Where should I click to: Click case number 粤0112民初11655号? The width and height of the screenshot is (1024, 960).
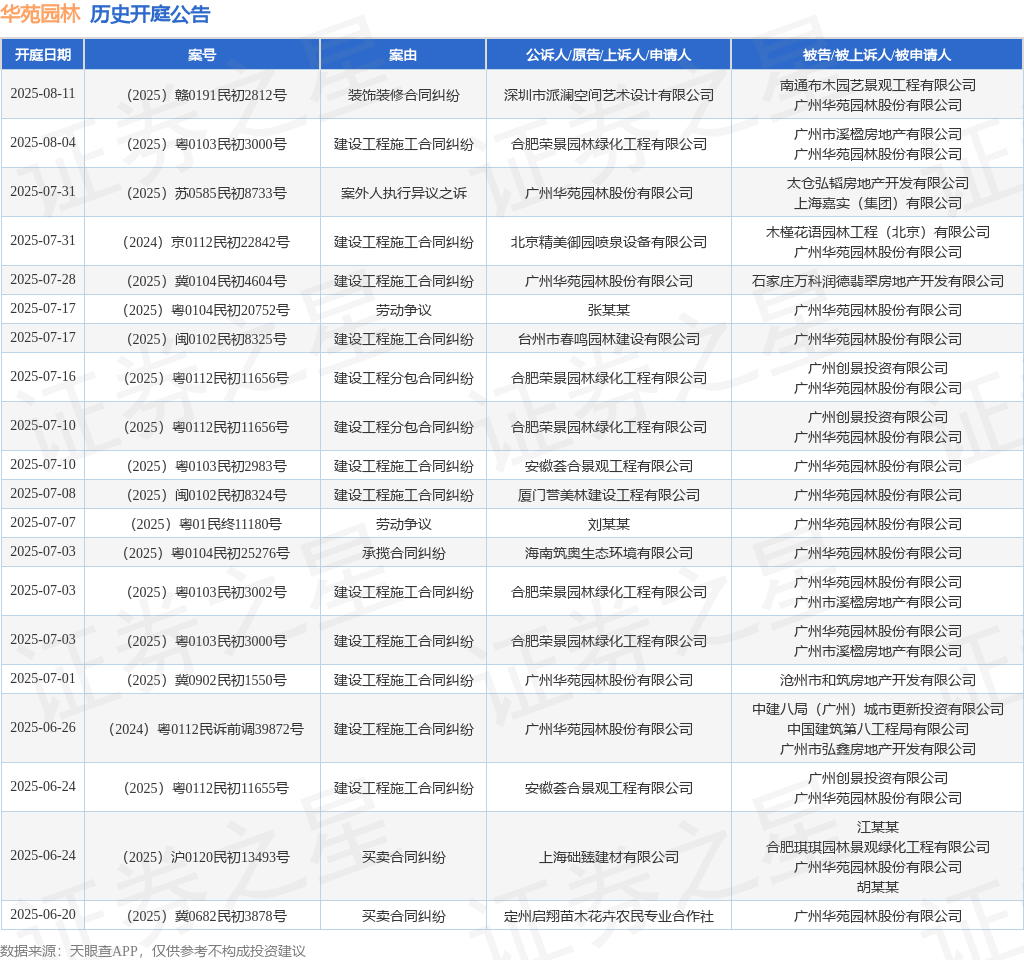(206, 788)
